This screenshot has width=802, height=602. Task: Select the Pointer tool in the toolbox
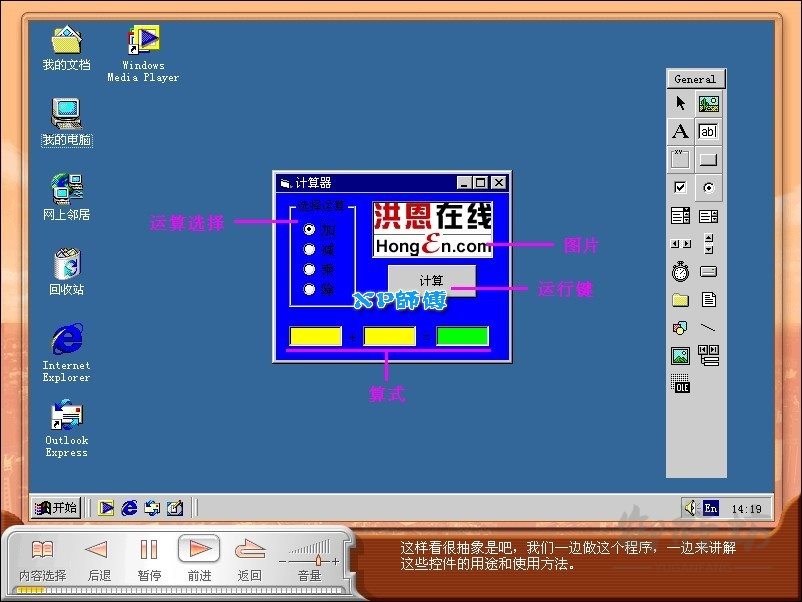[x=680, y=103]
